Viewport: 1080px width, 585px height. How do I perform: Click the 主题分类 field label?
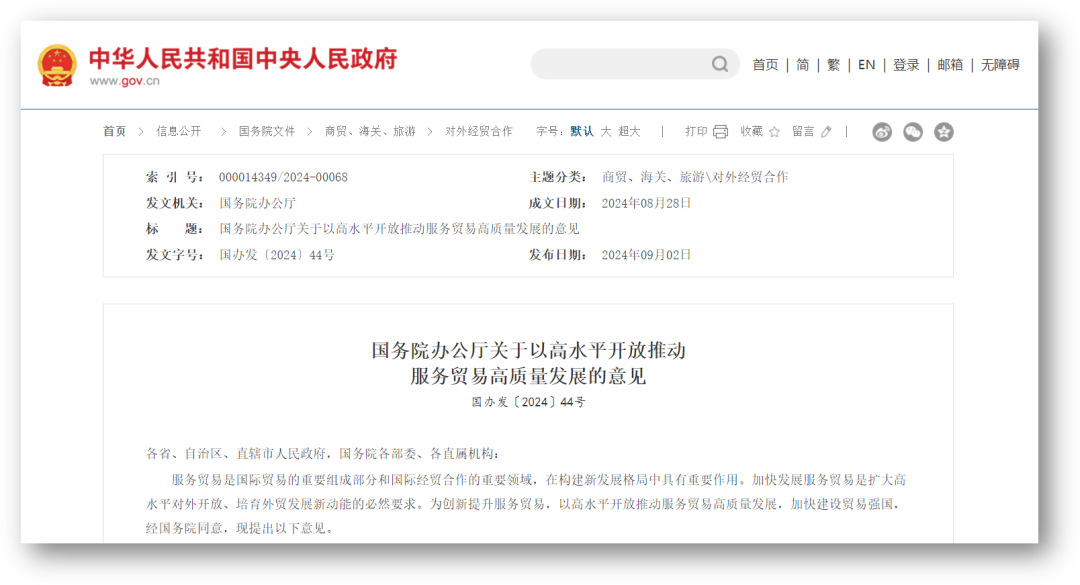tap(557, 177)
